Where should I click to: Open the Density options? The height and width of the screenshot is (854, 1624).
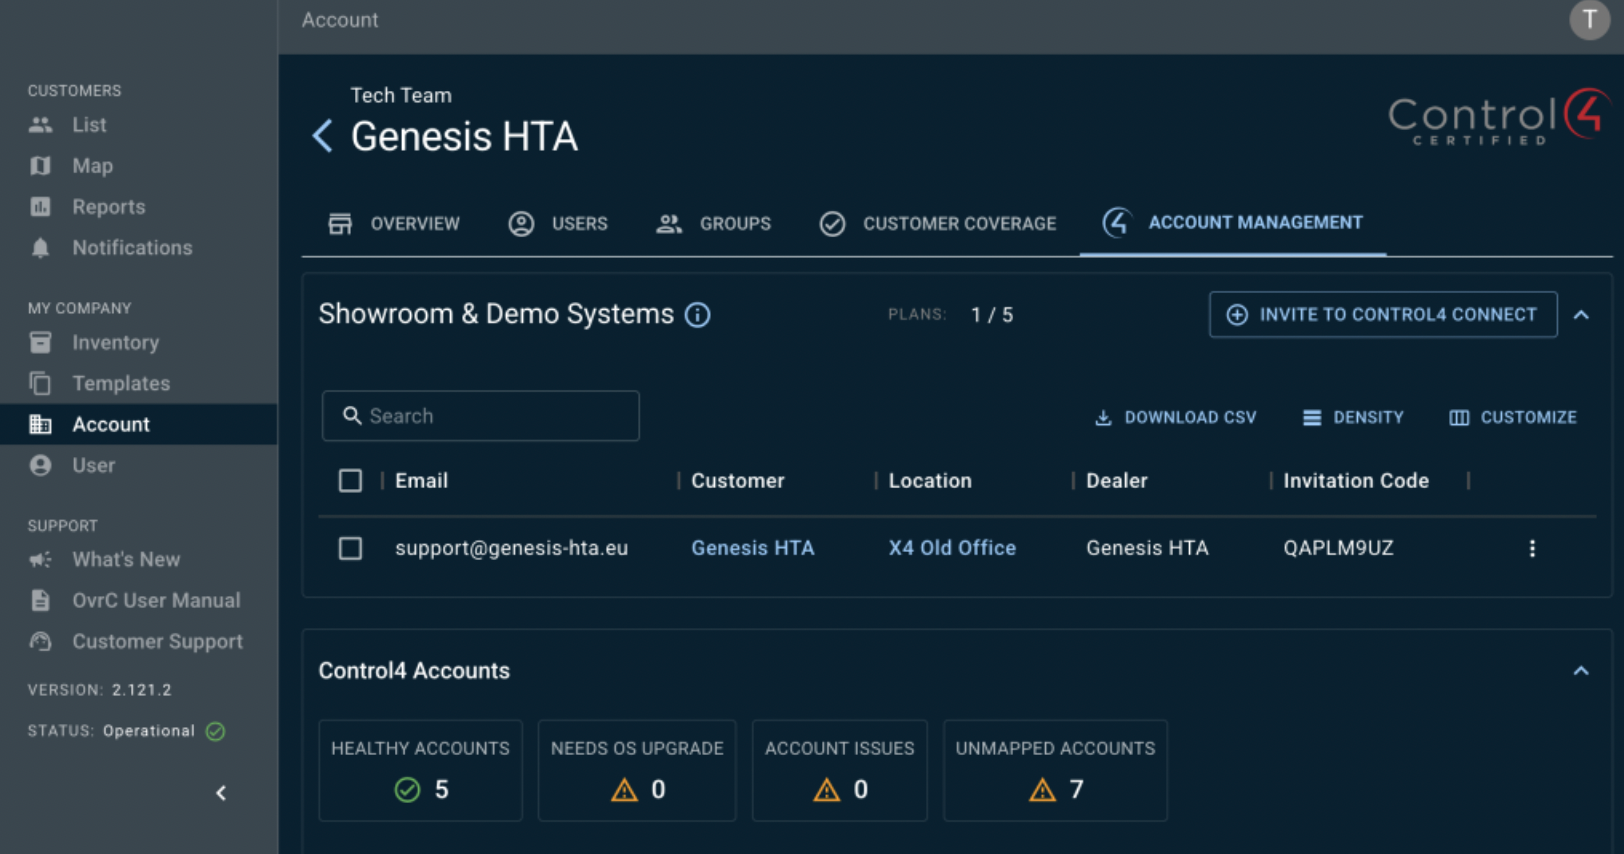coord(1353,417)
